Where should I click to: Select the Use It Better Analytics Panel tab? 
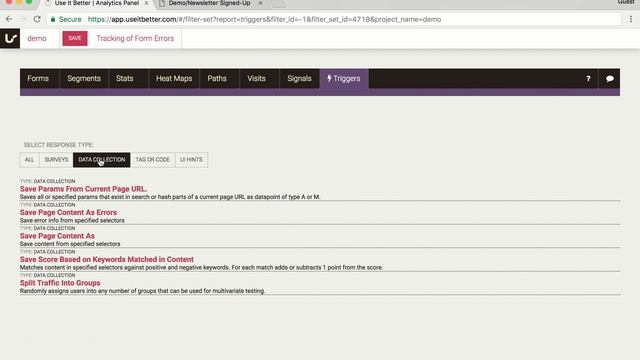[x=97, y=3]
